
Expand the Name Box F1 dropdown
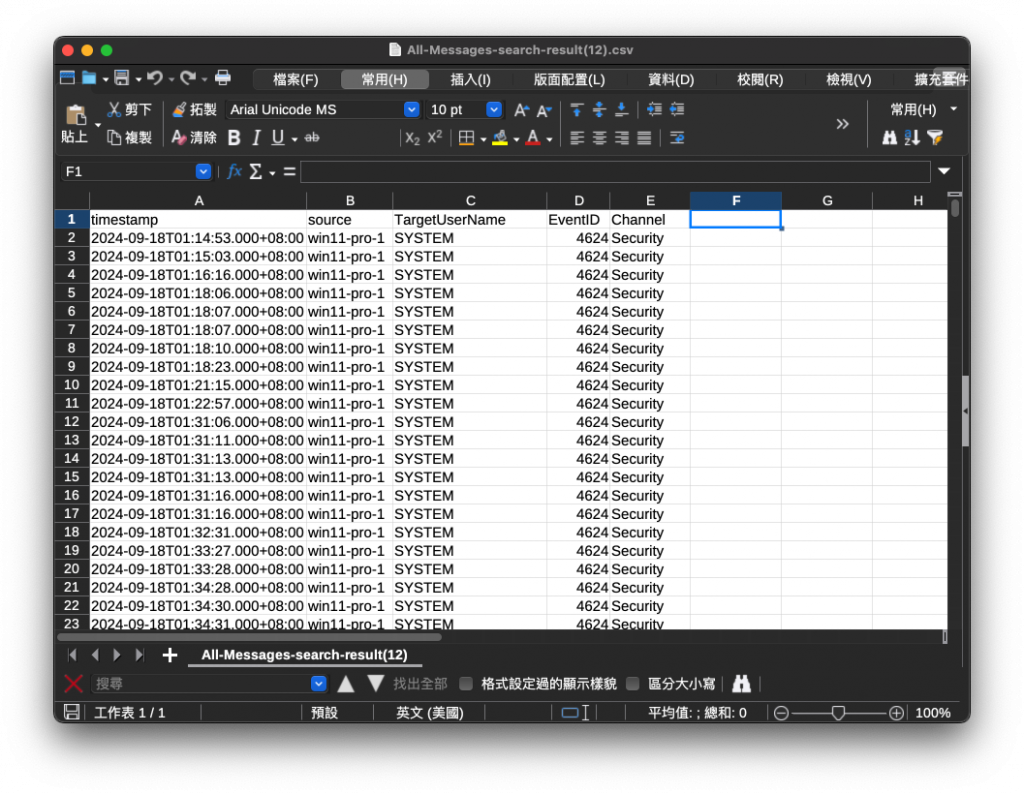(x=203, y=172)
